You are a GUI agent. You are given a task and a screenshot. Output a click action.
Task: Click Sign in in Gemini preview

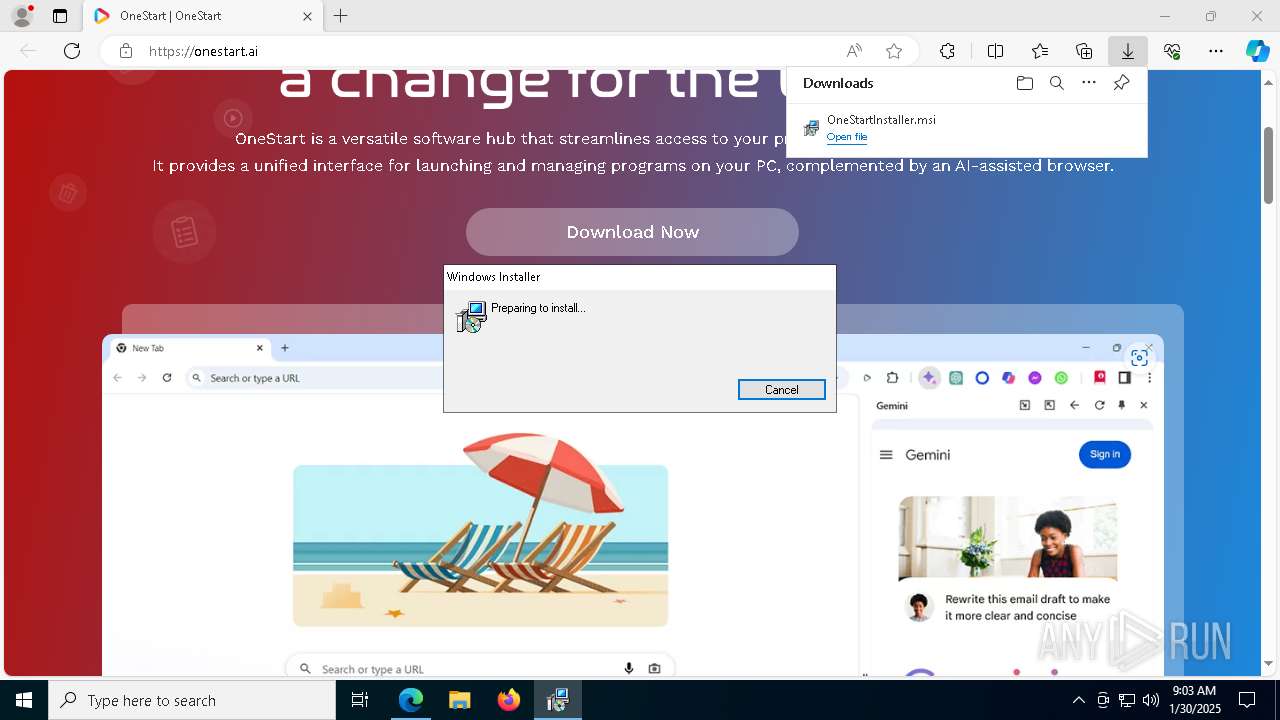coord(1105,454)
